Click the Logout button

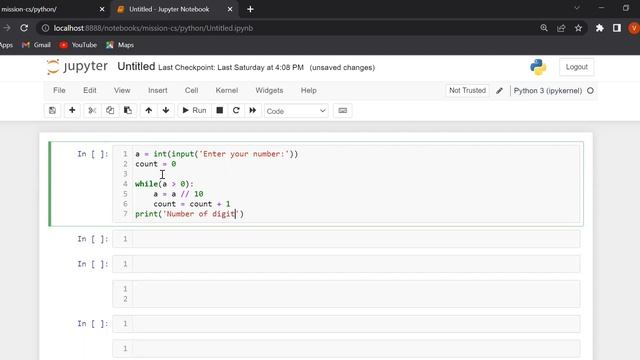576,67
